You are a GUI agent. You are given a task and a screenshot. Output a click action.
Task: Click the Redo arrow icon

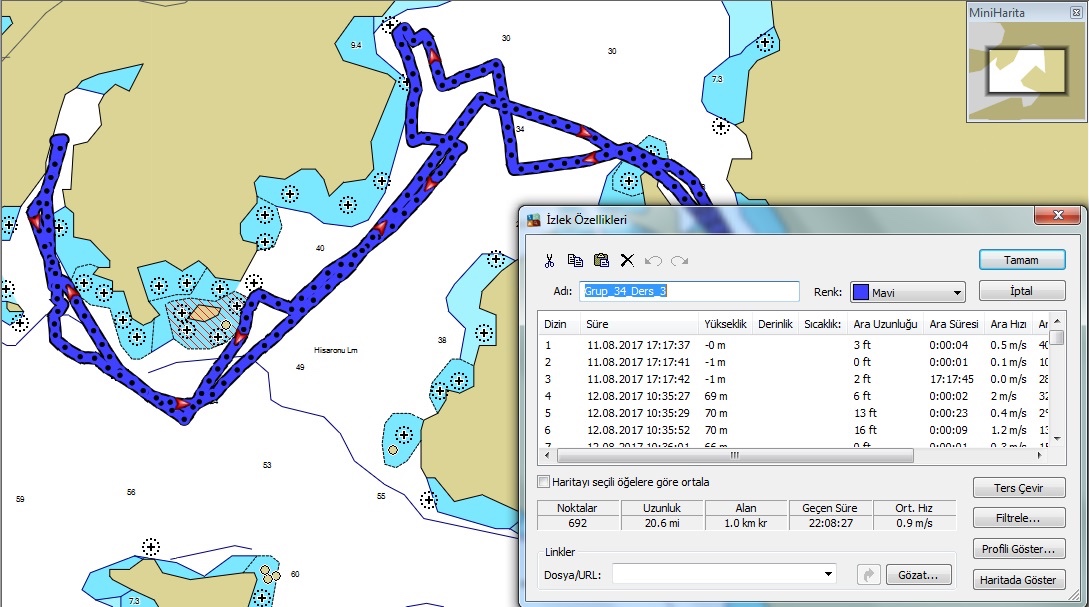(x=679, y=261)
